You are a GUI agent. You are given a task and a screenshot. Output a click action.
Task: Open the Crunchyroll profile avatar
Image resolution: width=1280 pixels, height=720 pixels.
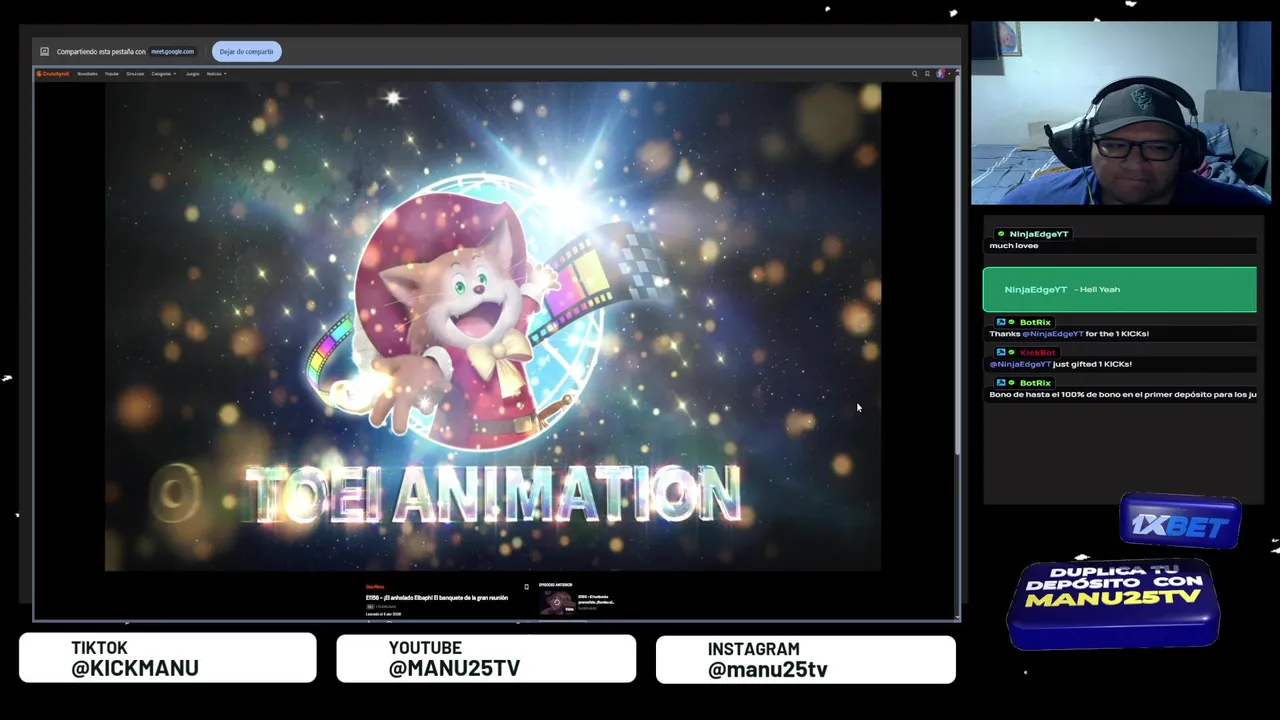click(x=940, y=73)
